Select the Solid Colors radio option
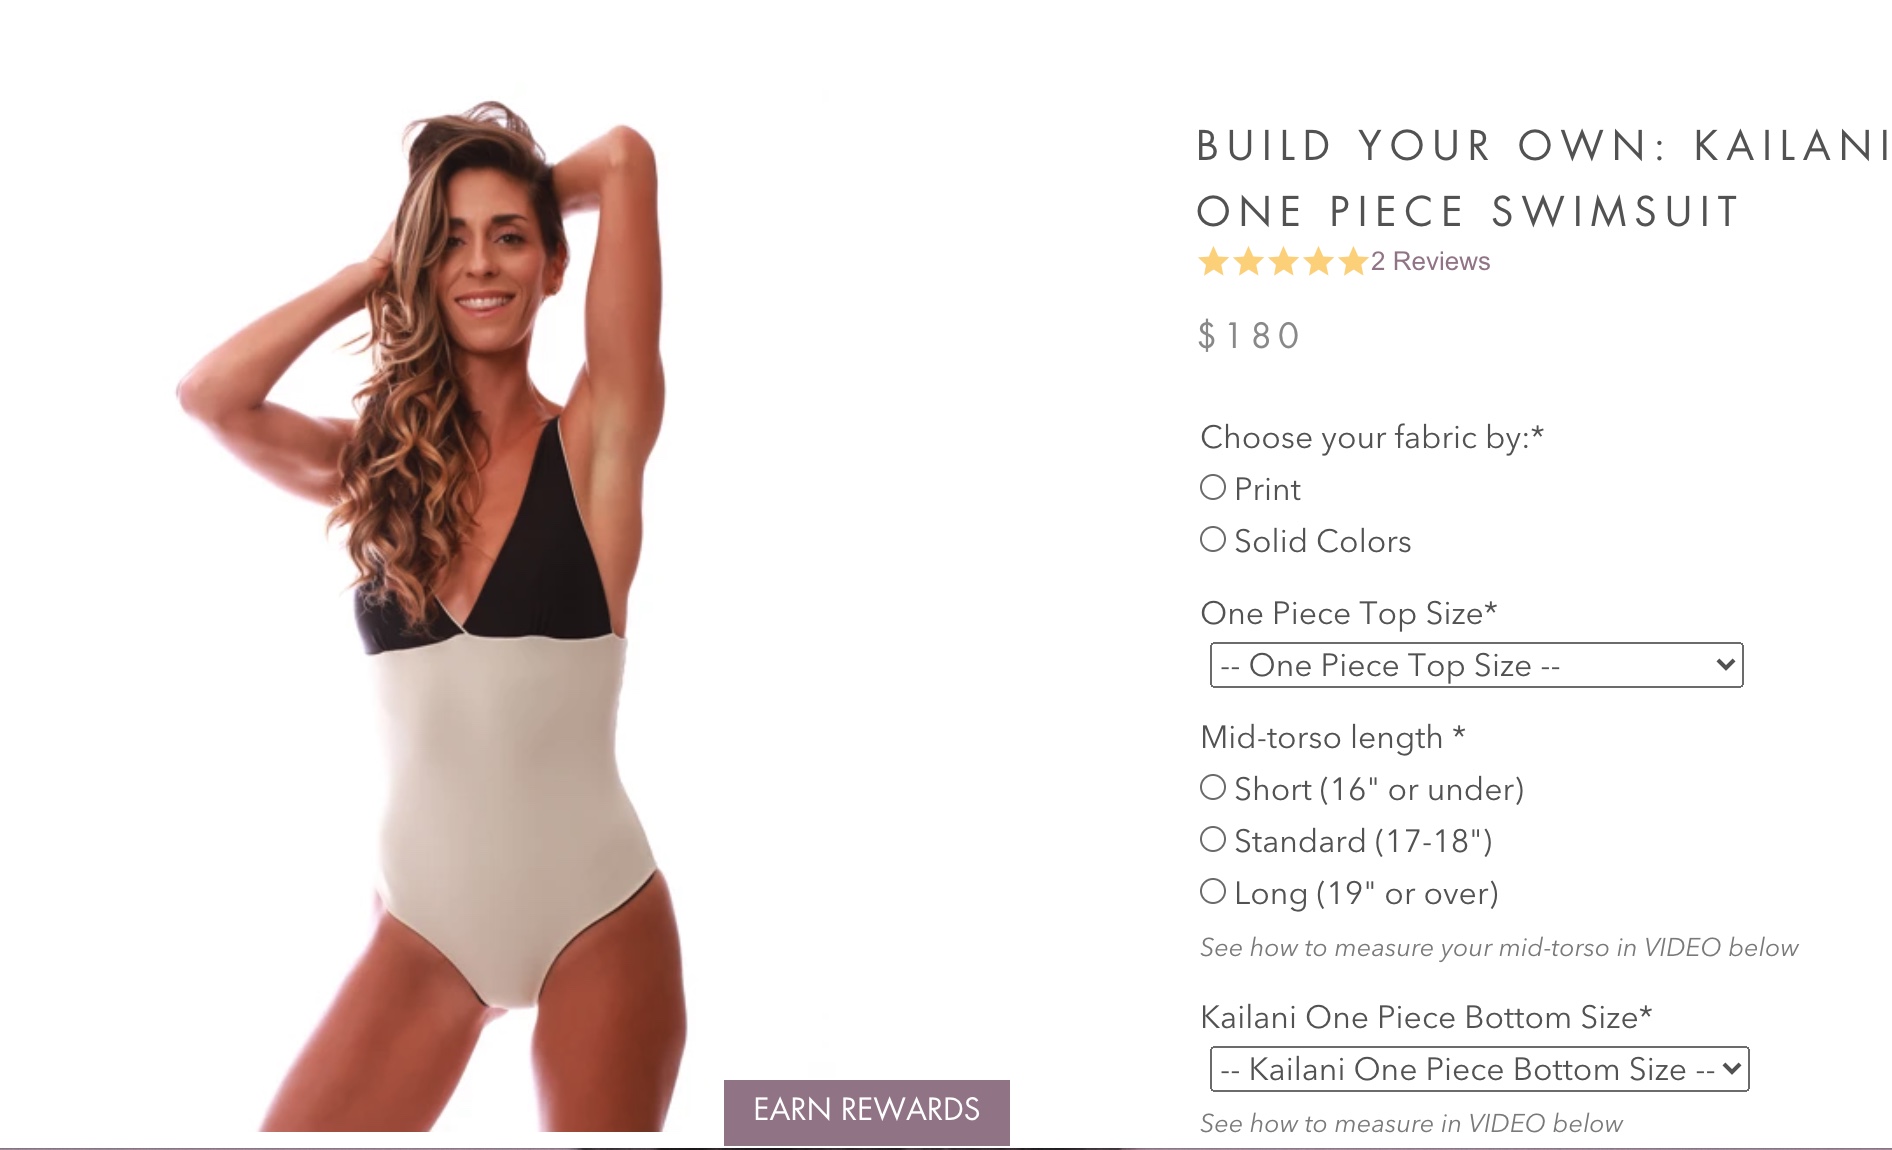The height and width of the screenshot is (1150, 1892). coord(1213,540)
